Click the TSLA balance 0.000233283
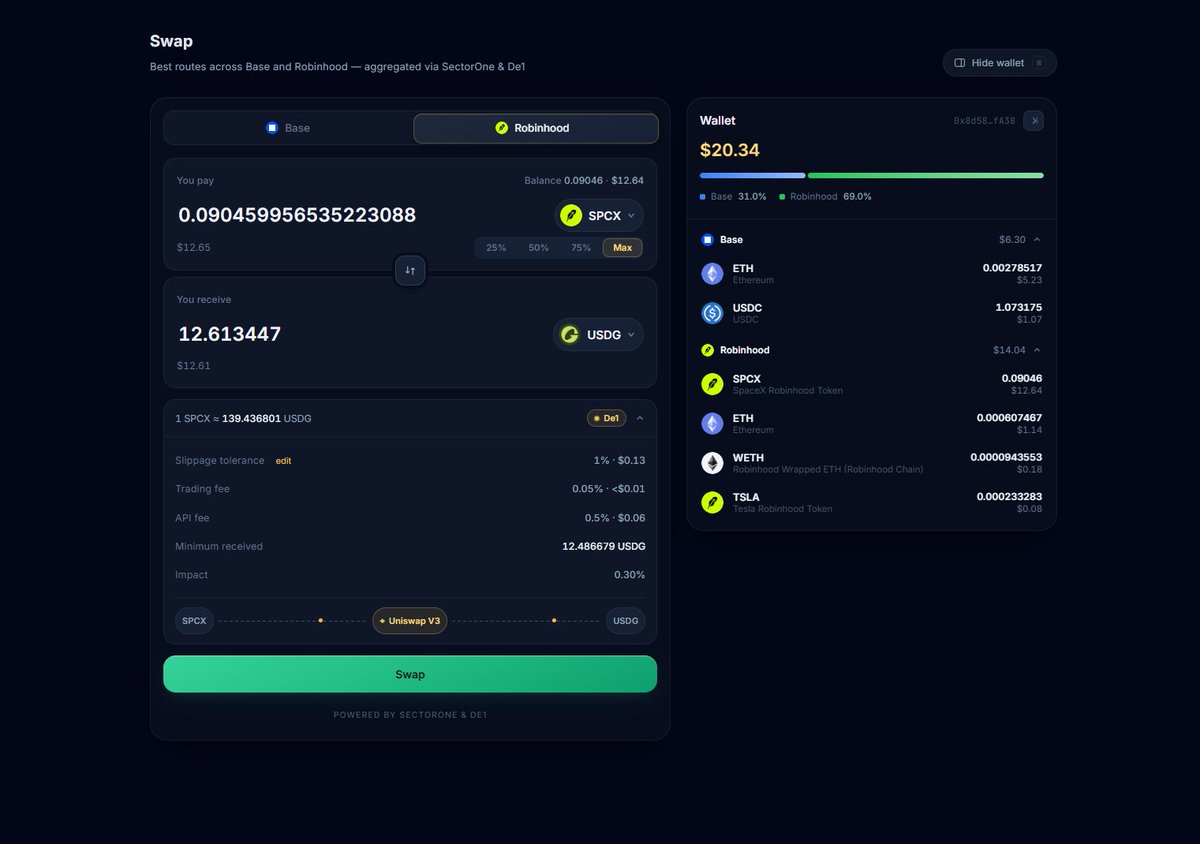 [x=1009, y=496]
